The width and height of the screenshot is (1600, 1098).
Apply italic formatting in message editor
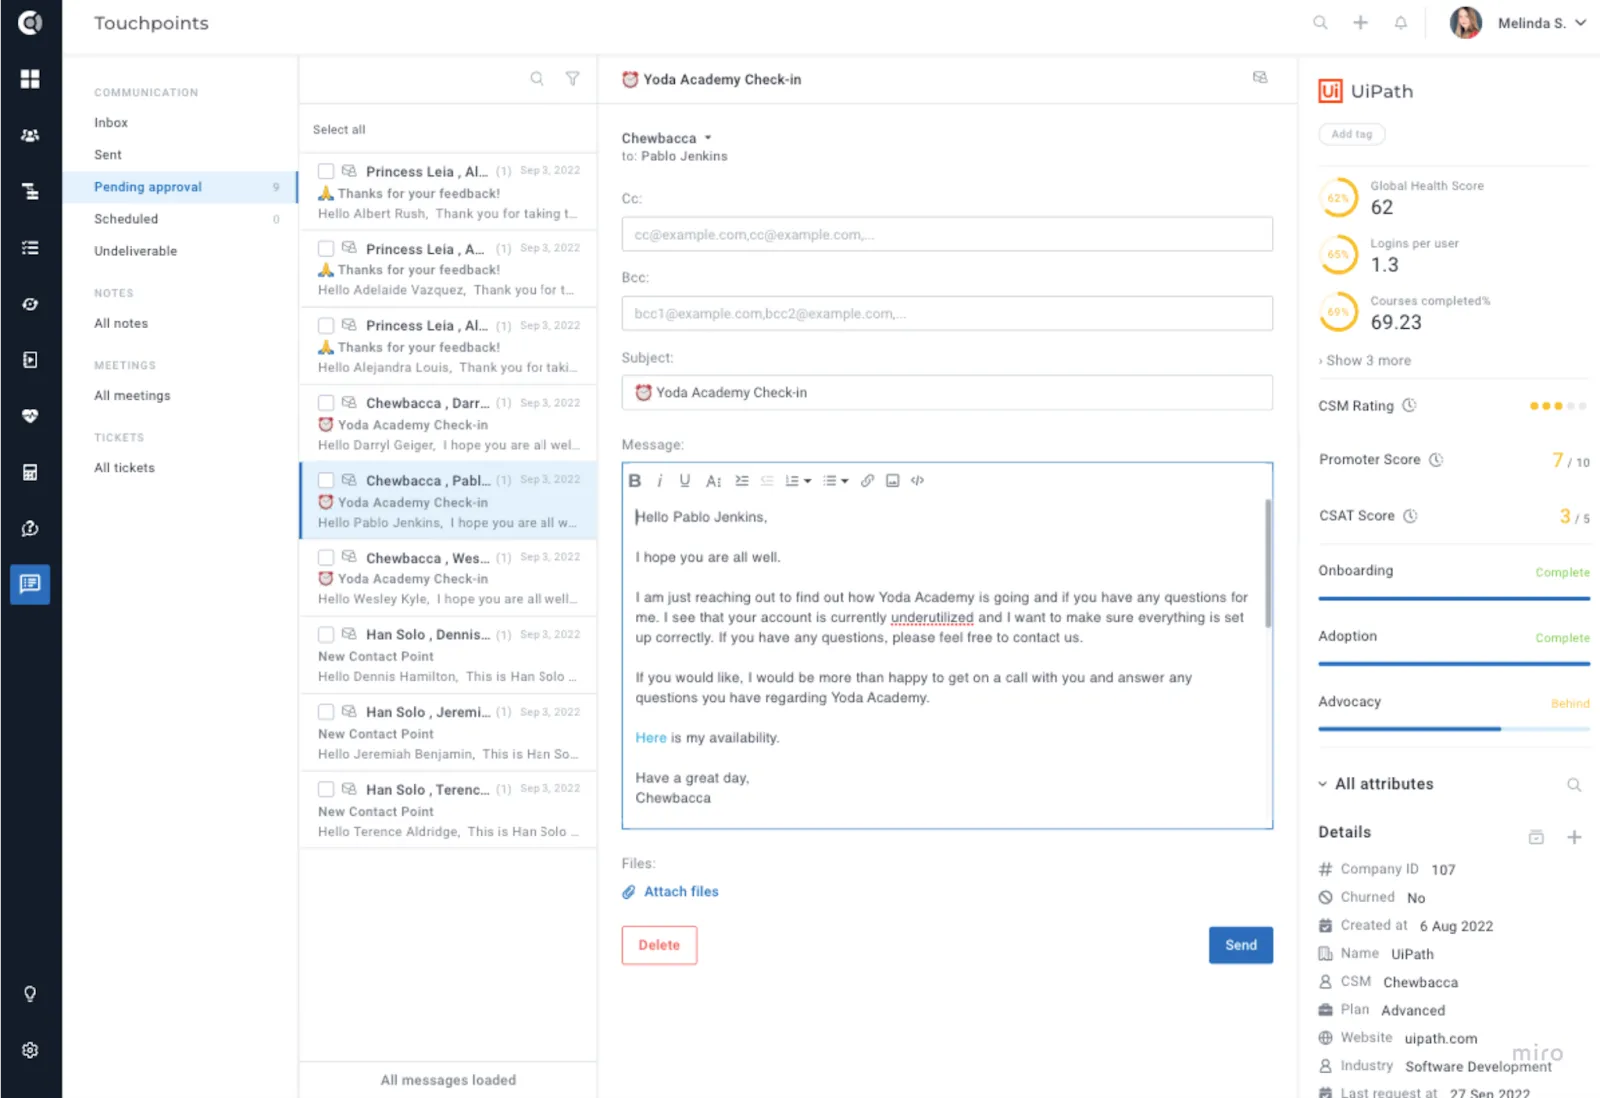point(660,481)
